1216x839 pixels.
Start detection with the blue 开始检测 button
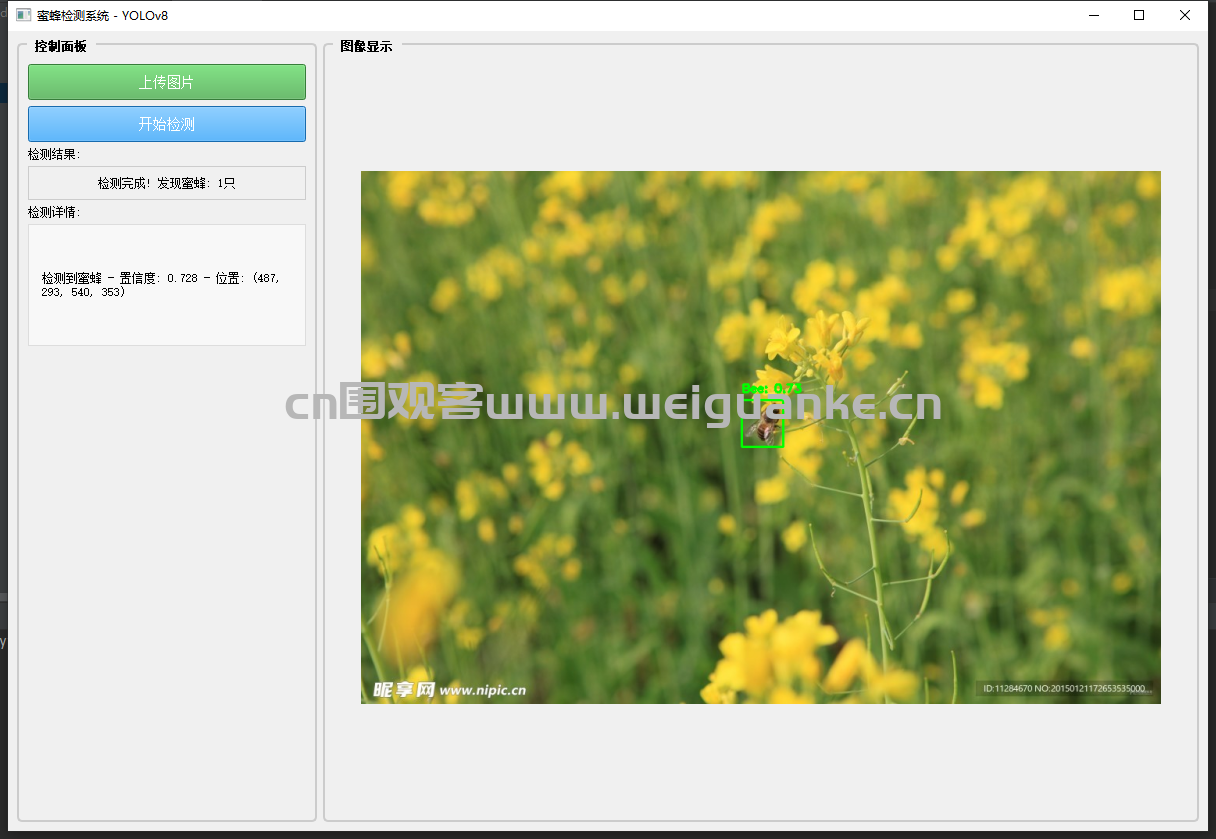[167, 124]
